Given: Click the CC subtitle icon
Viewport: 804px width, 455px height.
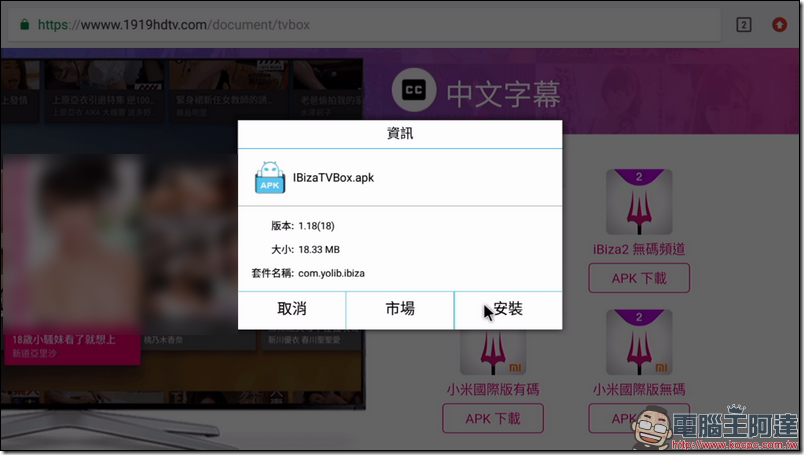Looking at the screenshot, I should pos(413,93).
